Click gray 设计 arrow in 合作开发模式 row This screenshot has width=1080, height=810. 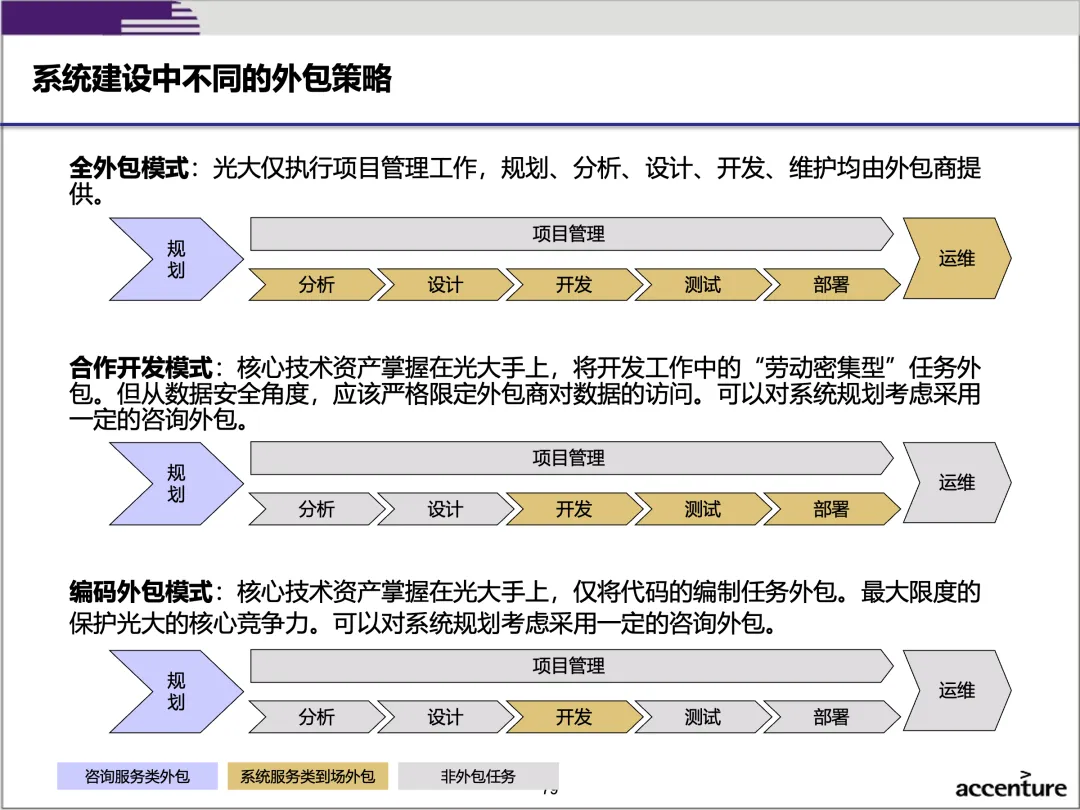point(446,509)
